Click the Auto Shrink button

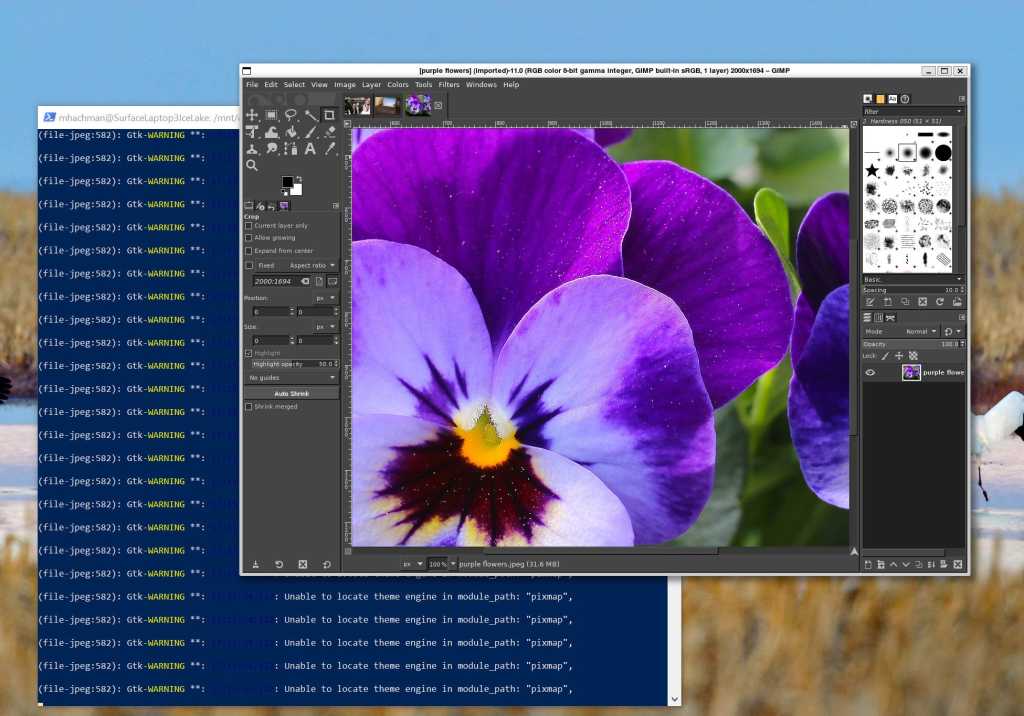[291, 394]
